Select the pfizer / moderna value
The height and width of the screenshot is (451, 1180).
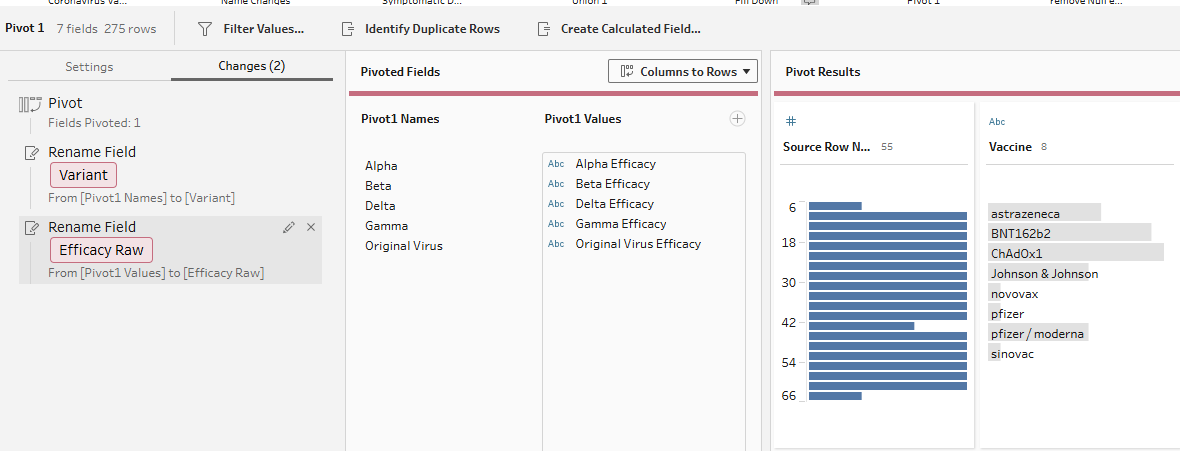point(1037,334)
